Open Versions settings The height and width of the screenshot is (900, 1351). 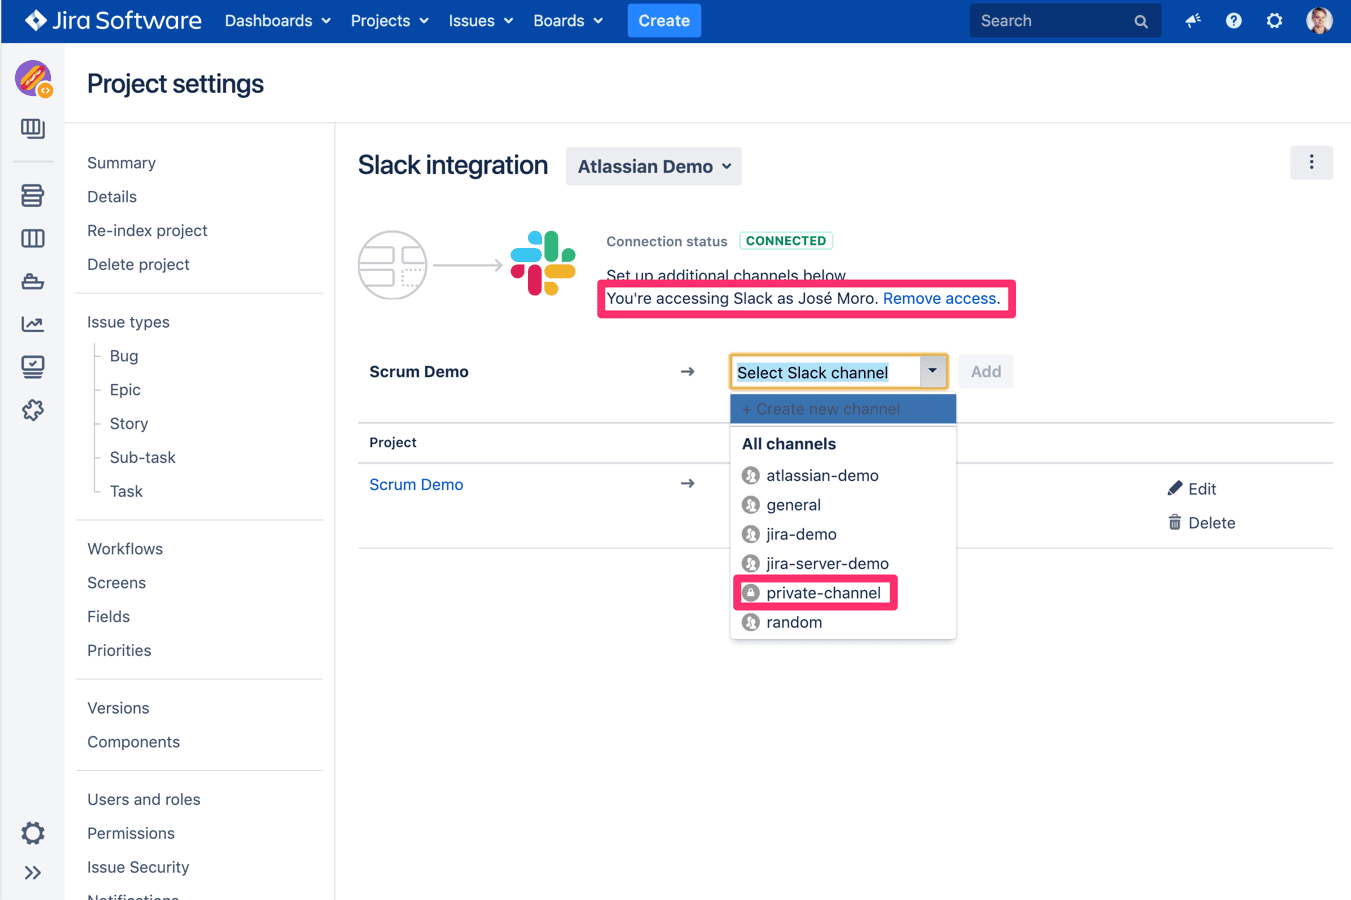pos(118,708)
